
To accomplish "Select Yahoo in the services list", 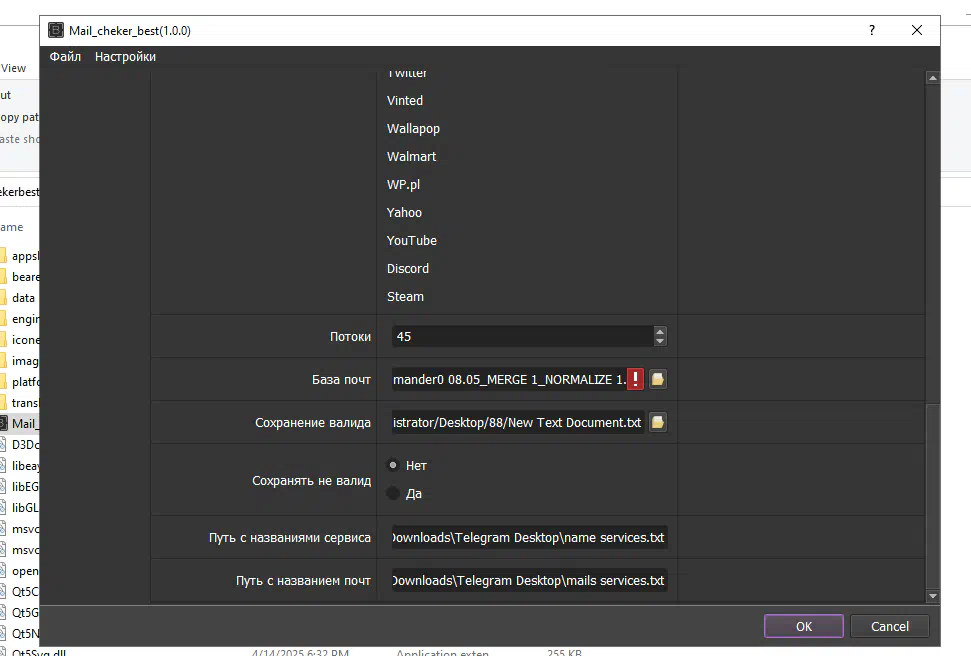I will [404, 212].
